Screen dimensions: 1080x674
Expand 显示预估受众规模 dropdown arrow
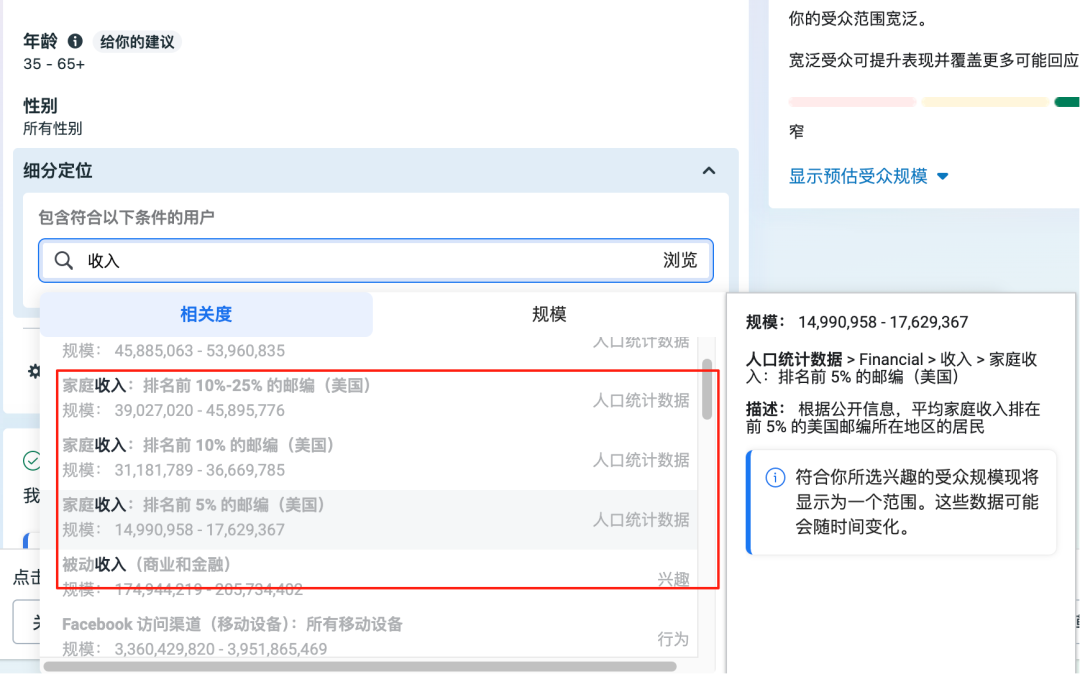tap(943, 177)
